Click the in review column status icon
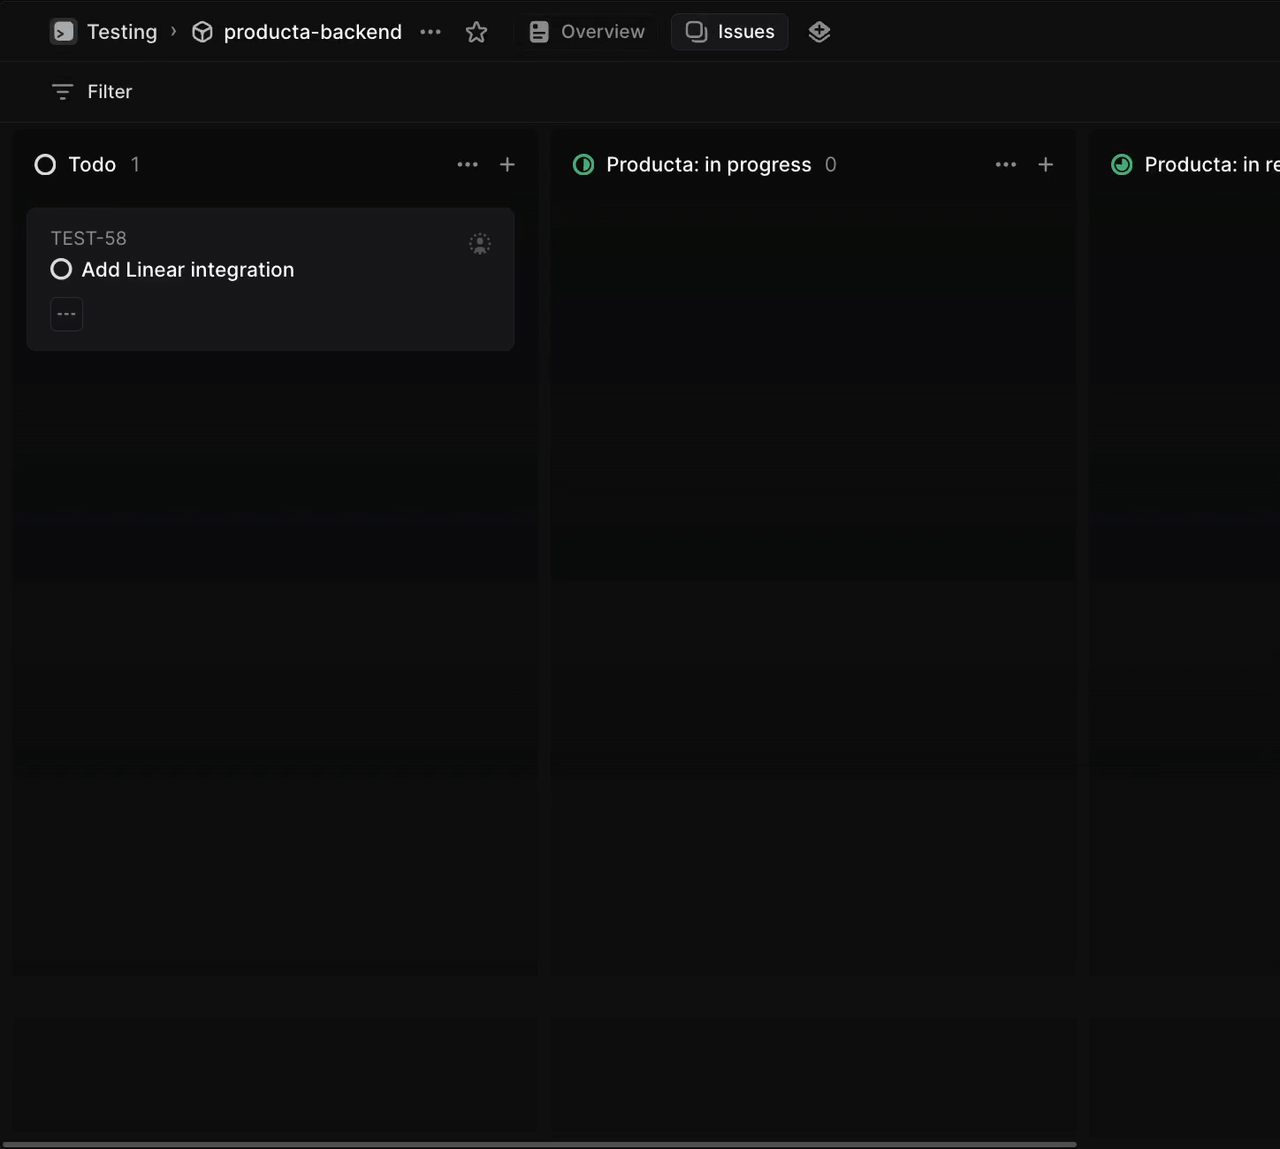 tap(1122, 165)
